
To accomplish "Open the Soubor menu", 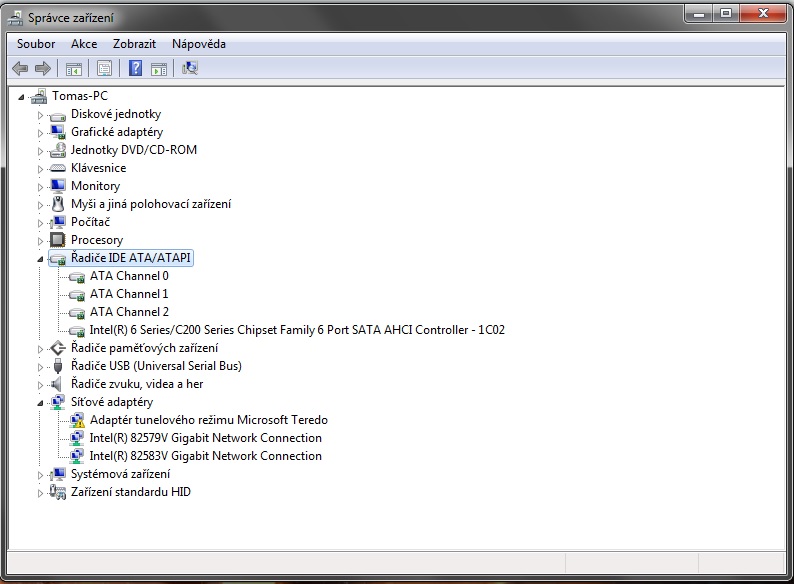I will pos(35,44).
